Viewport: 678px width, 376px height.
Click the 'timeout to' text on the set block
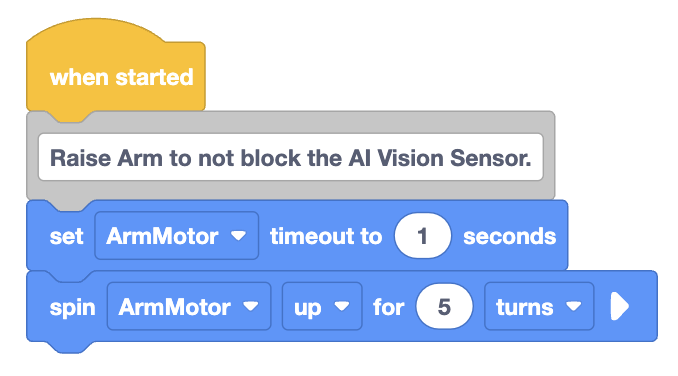click(326, 236)
